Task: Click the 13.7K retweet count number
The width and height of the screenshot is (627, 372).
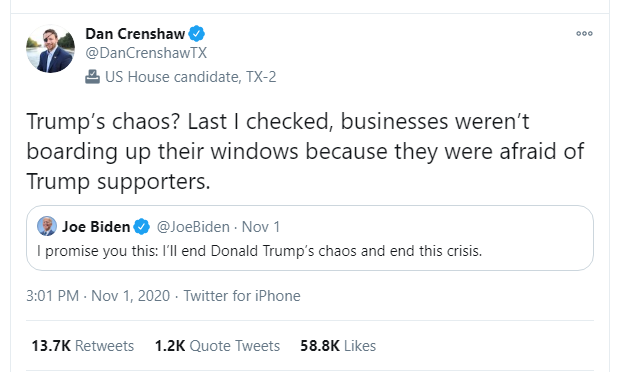Action: point(51,346)
